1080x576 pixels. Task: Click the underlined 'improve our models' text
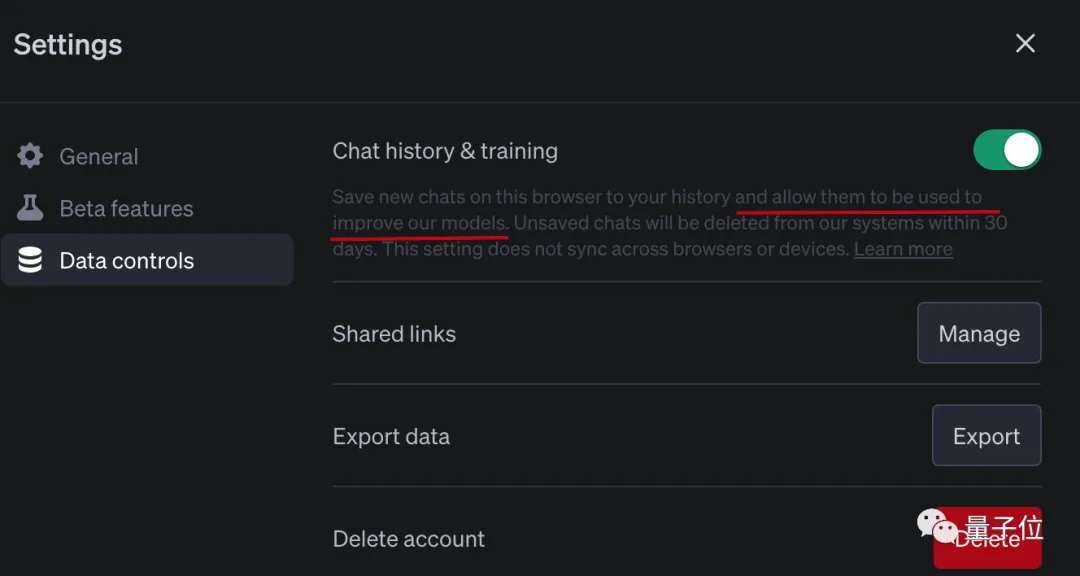tap(420, 223)
